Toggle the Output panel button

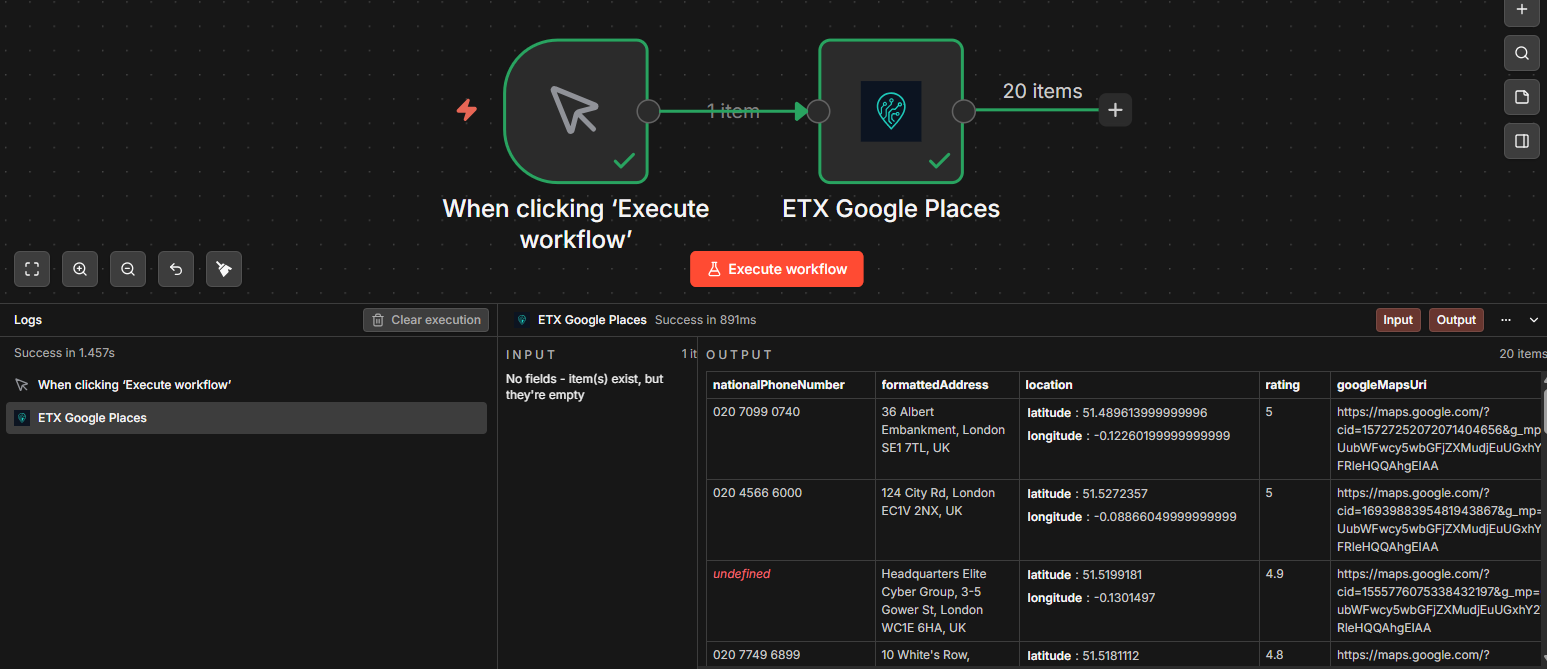[x=1456, y=320]
